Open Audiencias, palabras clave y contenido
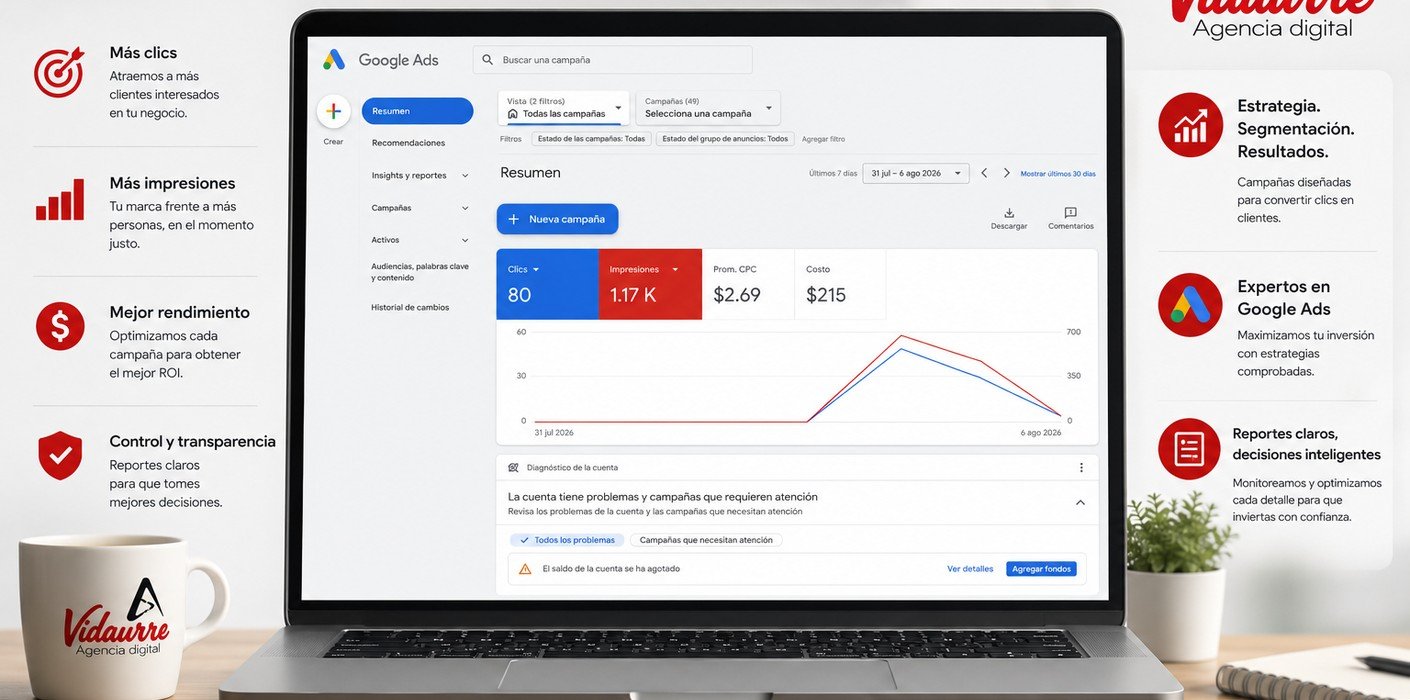The image size is (1410, 700). point(420,272)
